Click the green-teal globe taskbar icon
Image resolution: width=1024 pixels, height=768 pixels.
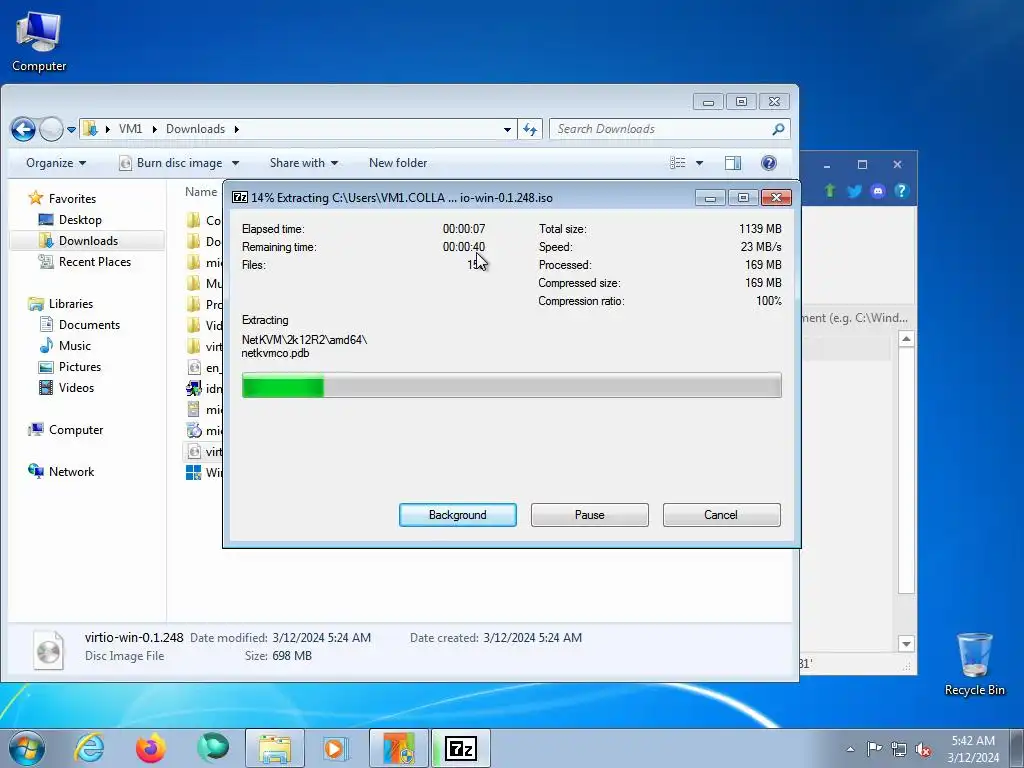pyautogui.click(x=213, y=748)
